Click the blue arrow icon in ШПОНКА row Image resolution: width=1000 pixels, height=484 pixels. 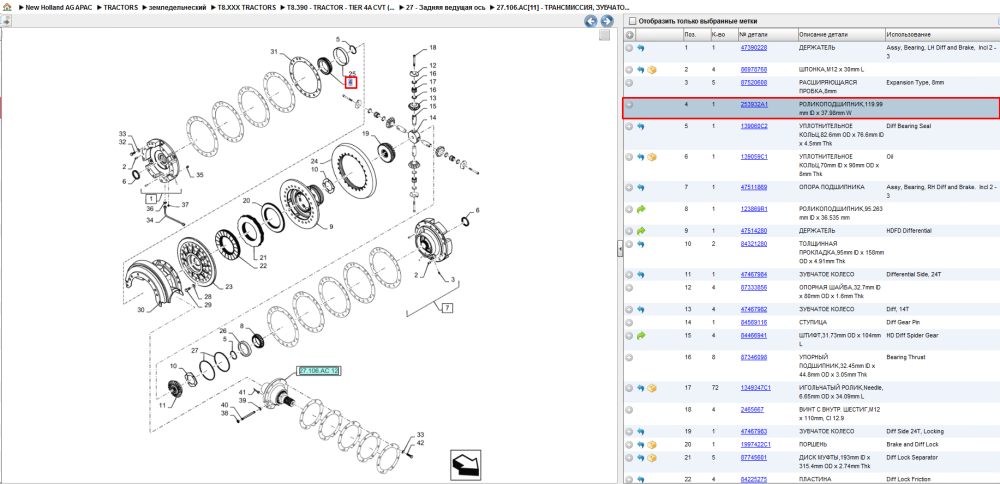click(641, 70)
